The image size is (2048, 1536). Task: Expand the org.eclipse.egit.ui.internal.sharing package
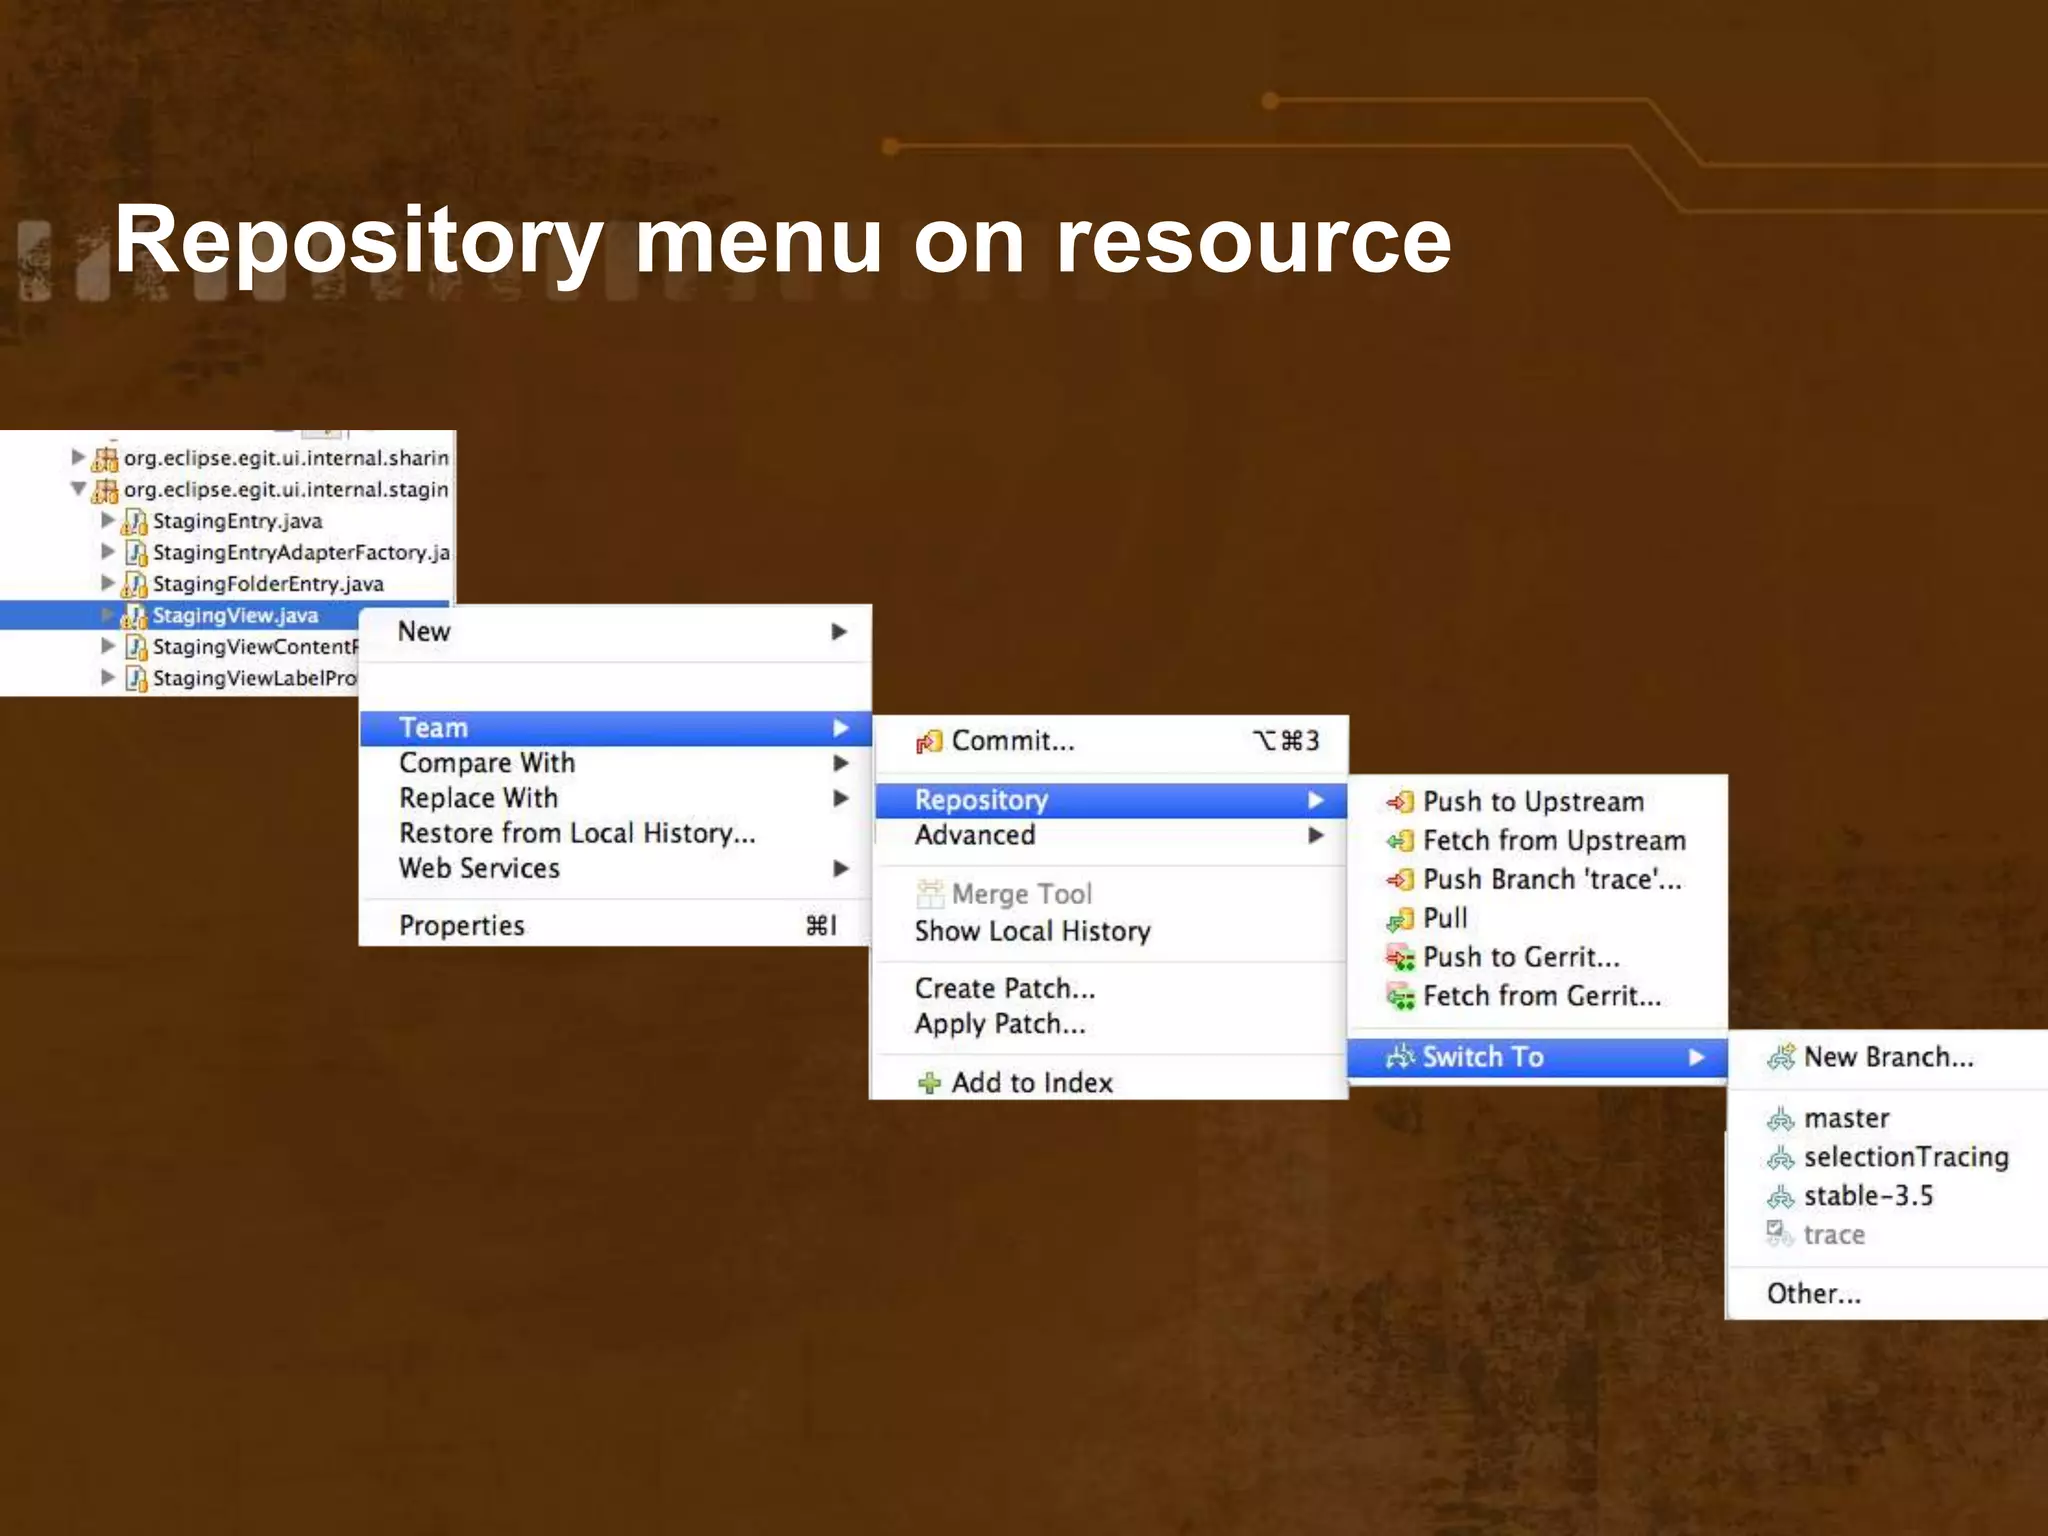(78, 457)
